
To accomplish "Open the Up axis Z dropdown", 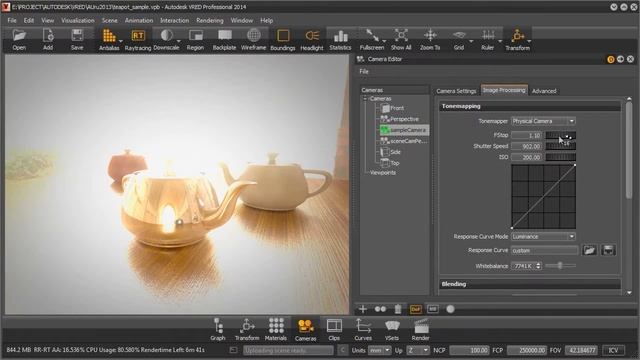I will [418, 350].
